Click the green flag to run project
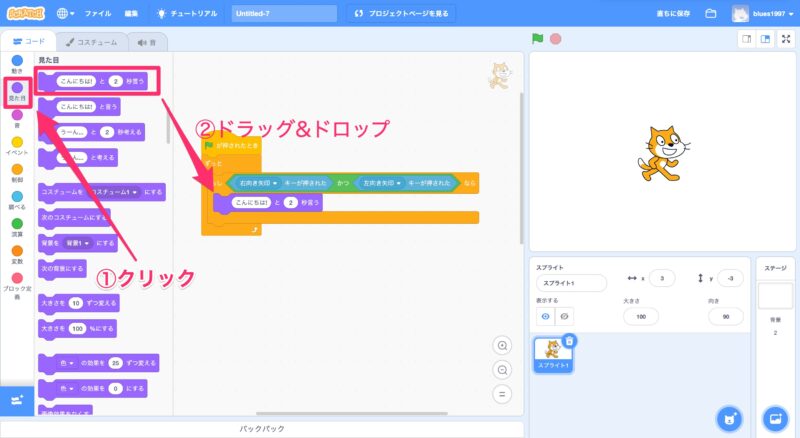Viewport: 800px width, 438px height. click(537, 40)
